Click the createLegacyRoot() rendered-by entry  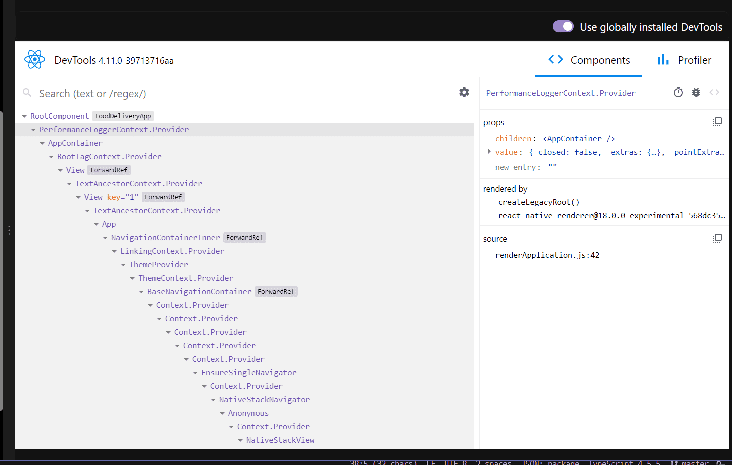tap(539, 202)
